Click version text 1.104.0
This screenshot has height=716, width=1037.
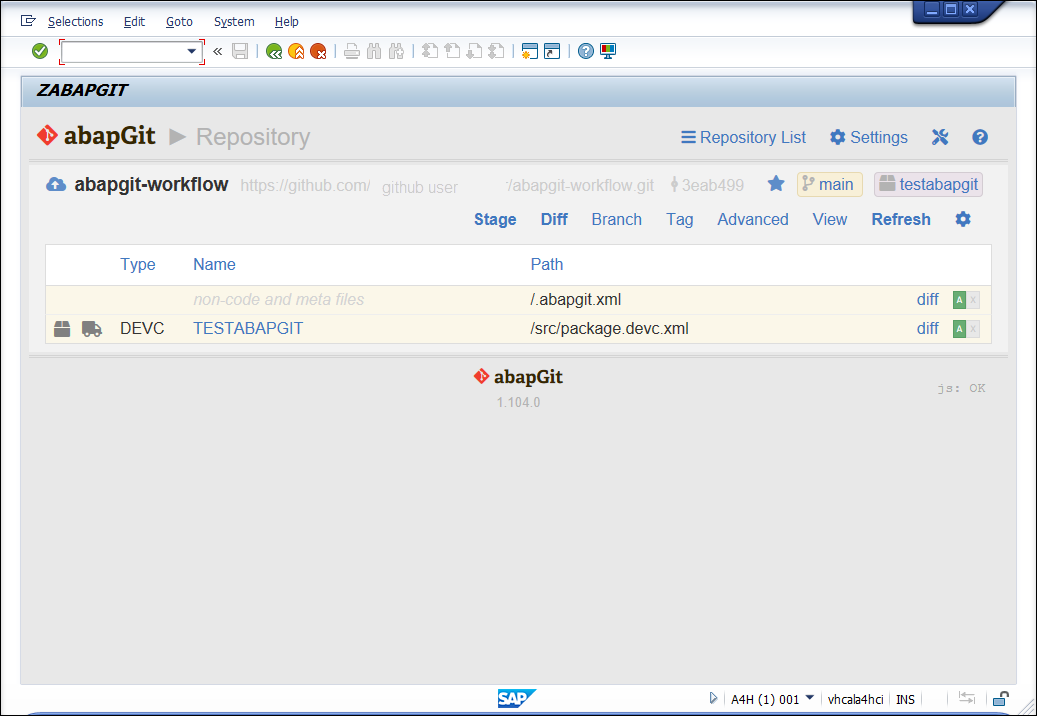tap(518, 402)
